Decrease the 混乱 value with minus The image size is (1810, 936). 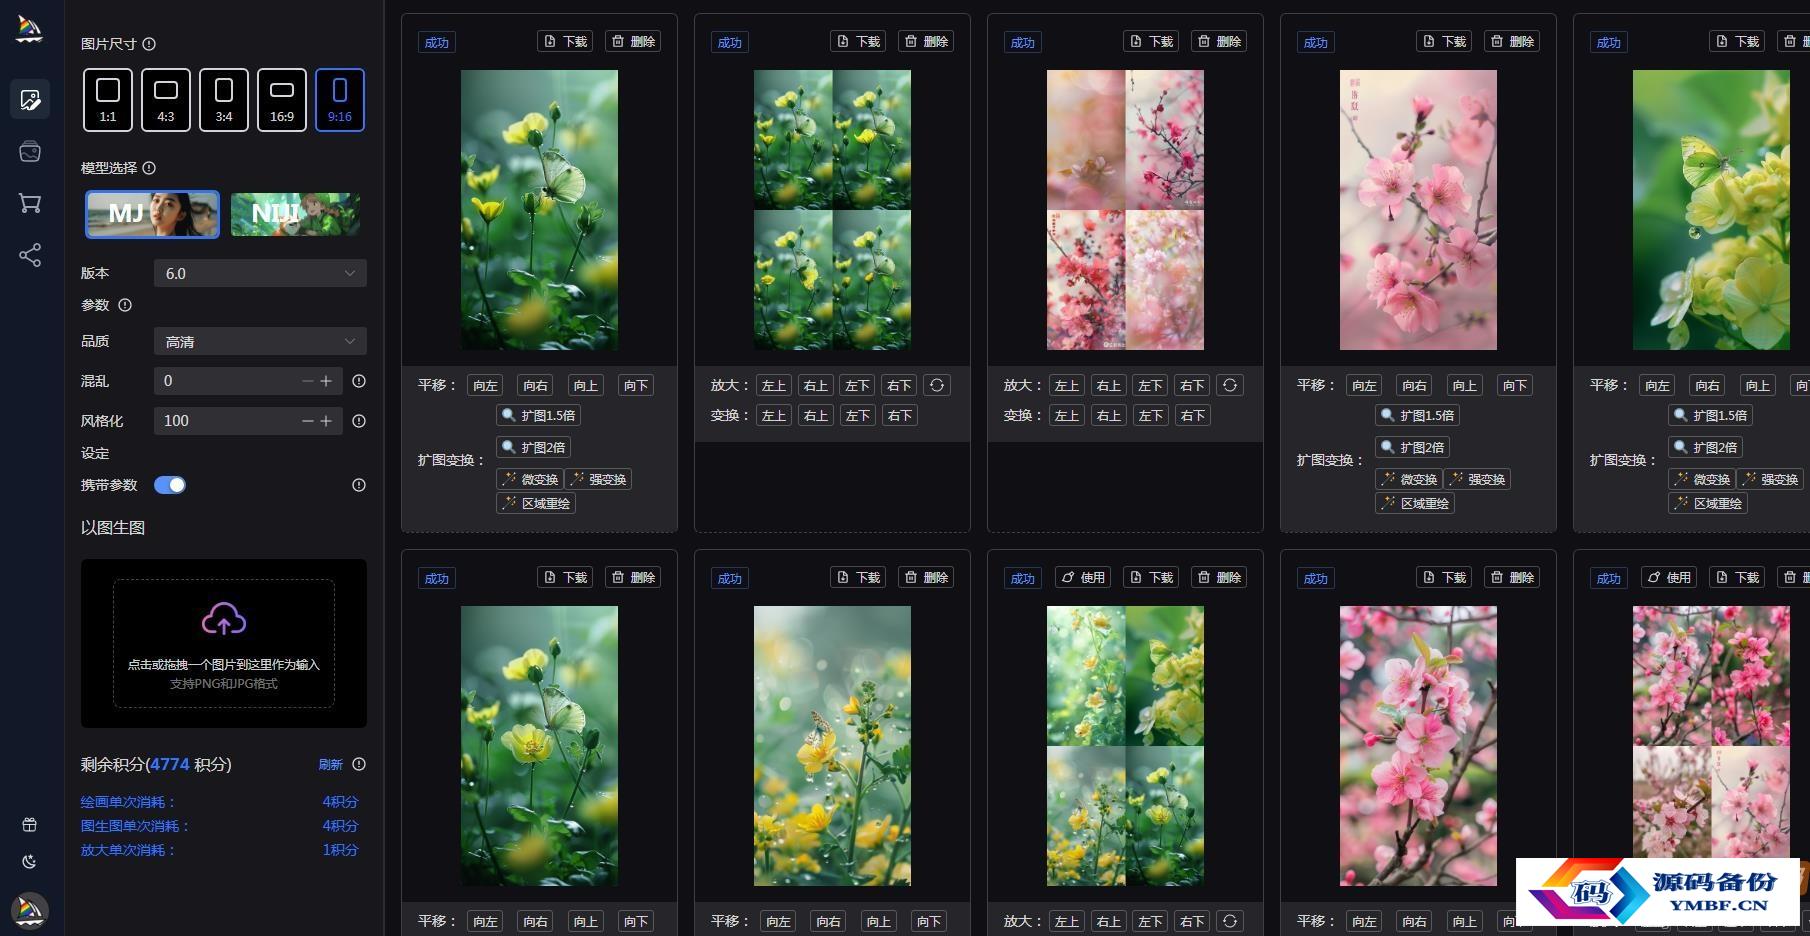coord(308,381)
